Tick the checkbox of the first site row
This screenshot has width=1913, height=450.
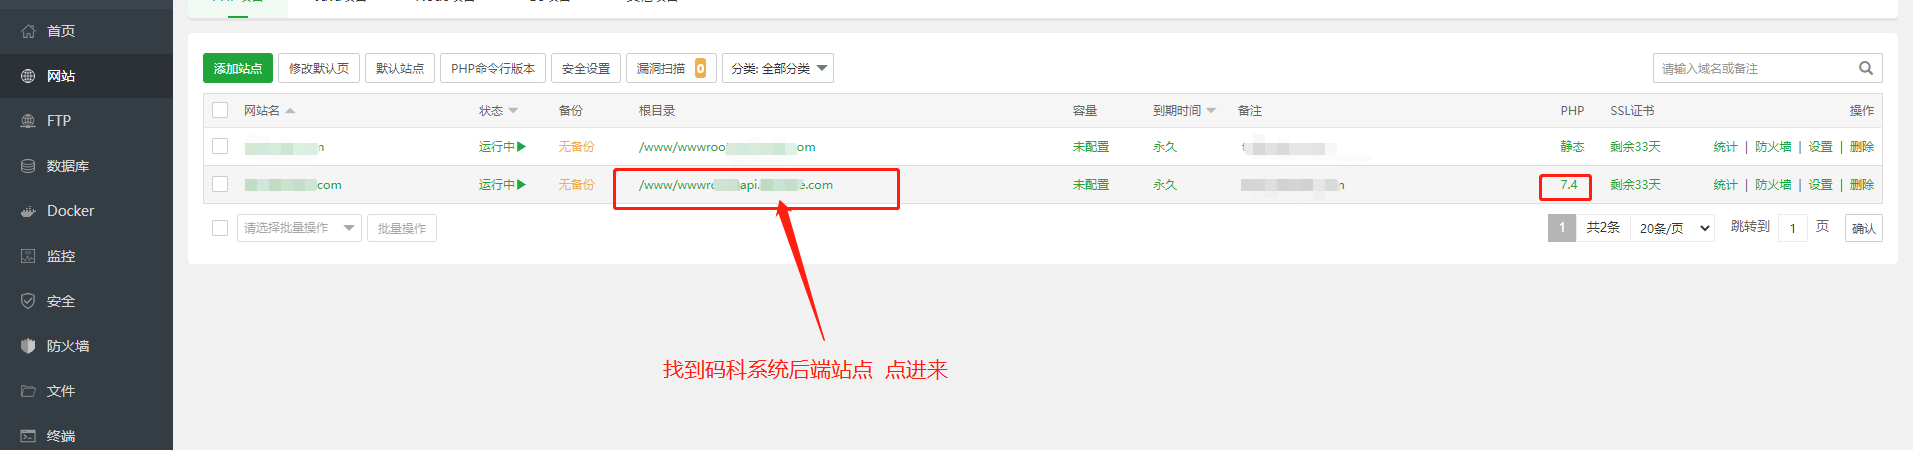tap(220, 146)
